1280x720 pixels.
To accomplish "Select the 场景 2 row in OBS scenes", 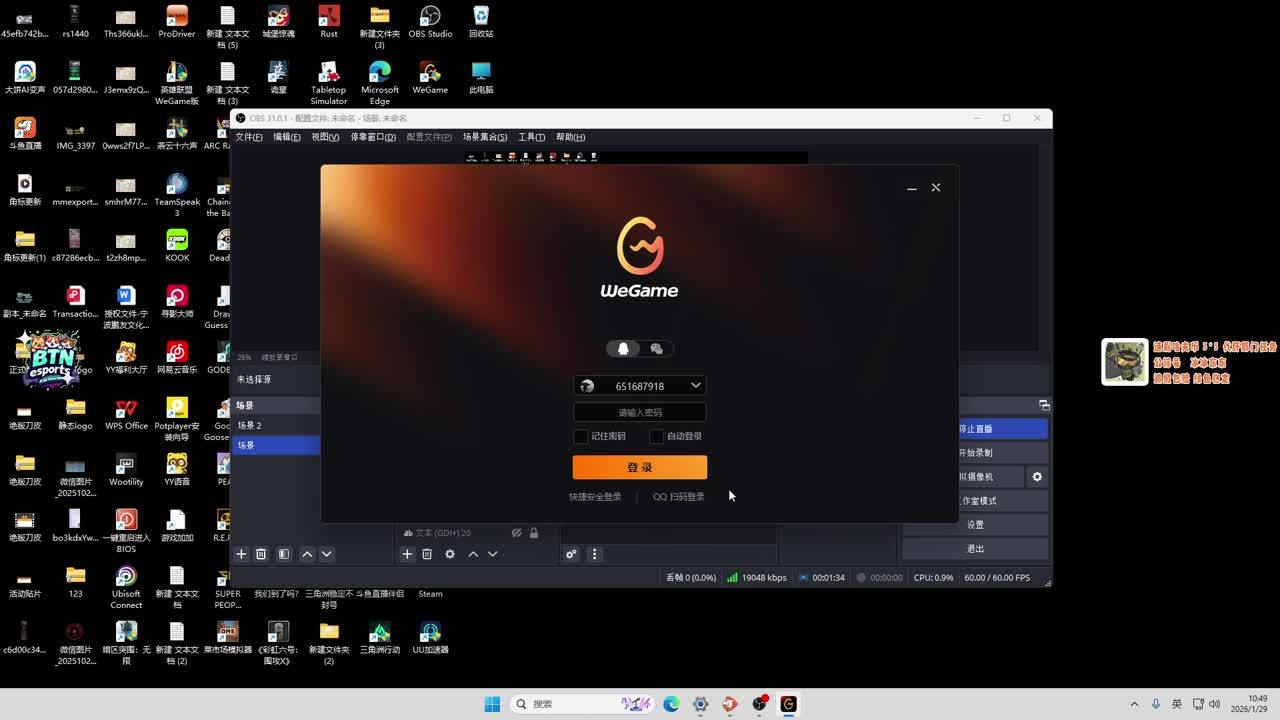I will pos(276,425).
